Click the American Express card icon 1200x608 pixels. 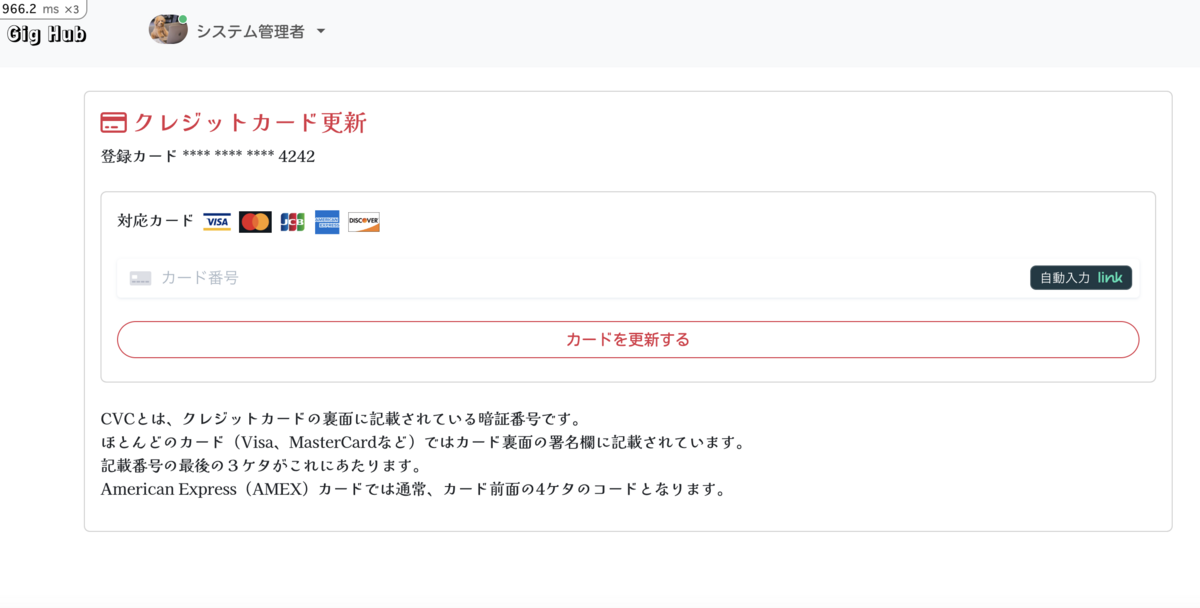327,221
